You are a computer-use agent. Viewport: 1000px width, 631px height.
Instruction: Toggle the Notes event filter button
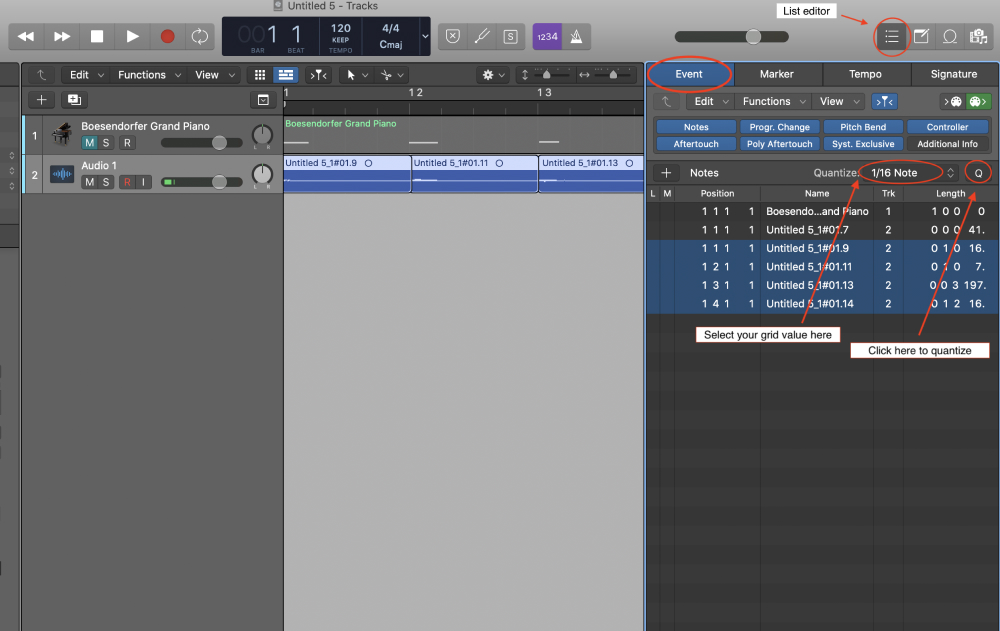[x=696, y=127]
